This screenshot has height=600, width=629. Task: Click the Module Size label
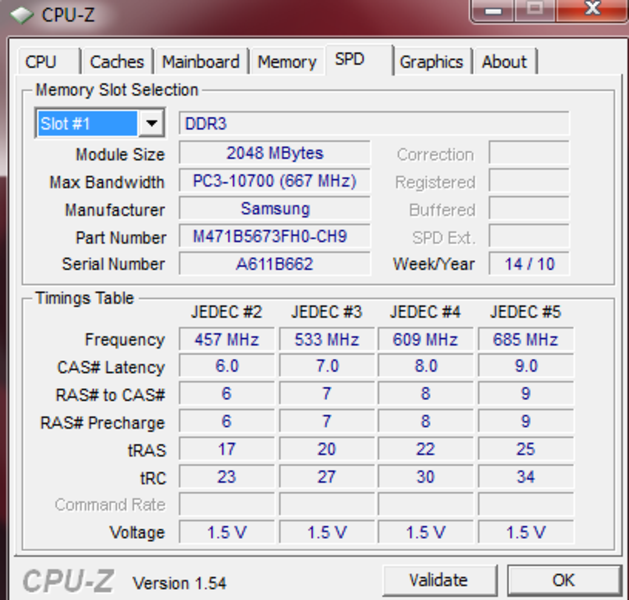(x=120, y=154)
